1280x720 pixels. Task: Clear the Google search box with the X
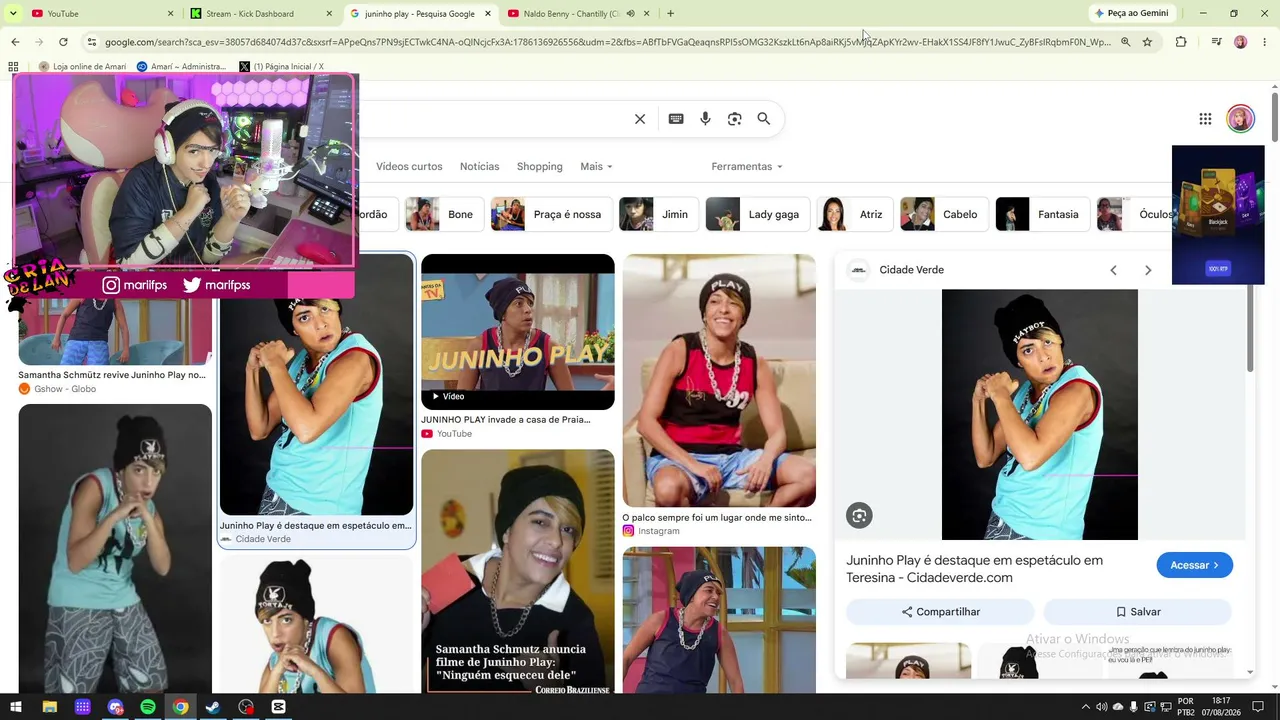tap(640, 119)
